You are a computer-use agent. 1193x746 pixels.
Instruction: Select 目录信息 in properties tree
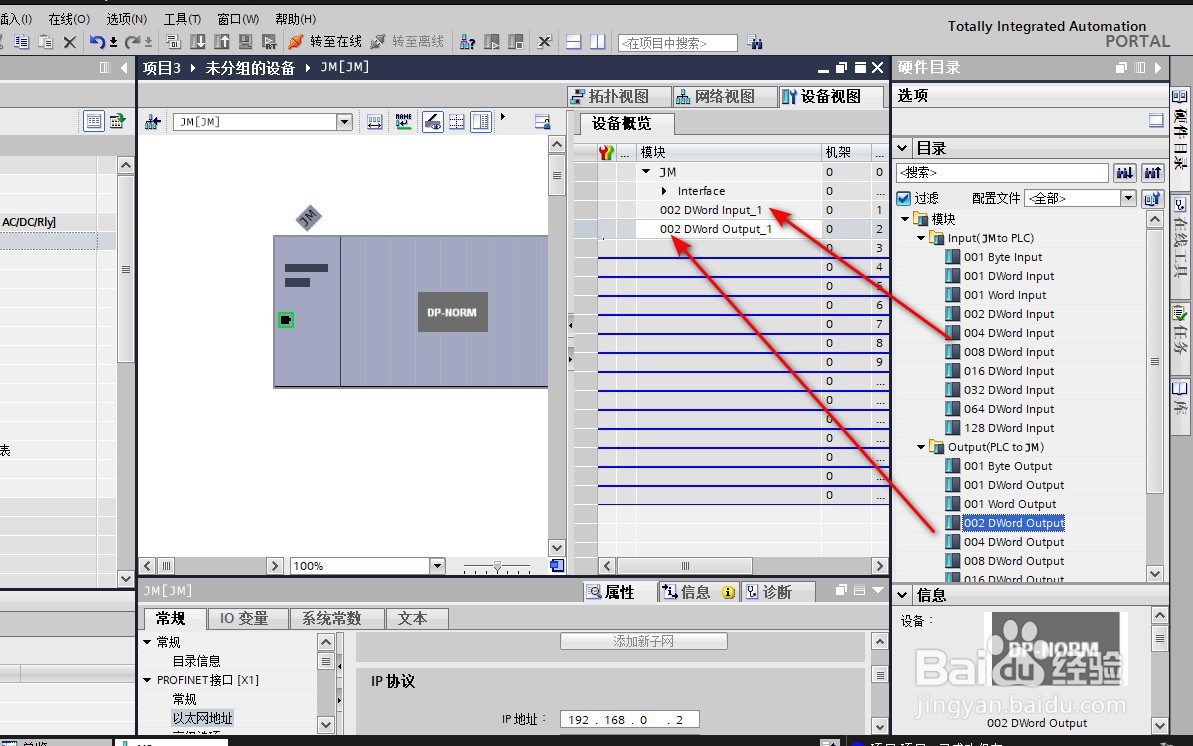[x=196, y=661]
